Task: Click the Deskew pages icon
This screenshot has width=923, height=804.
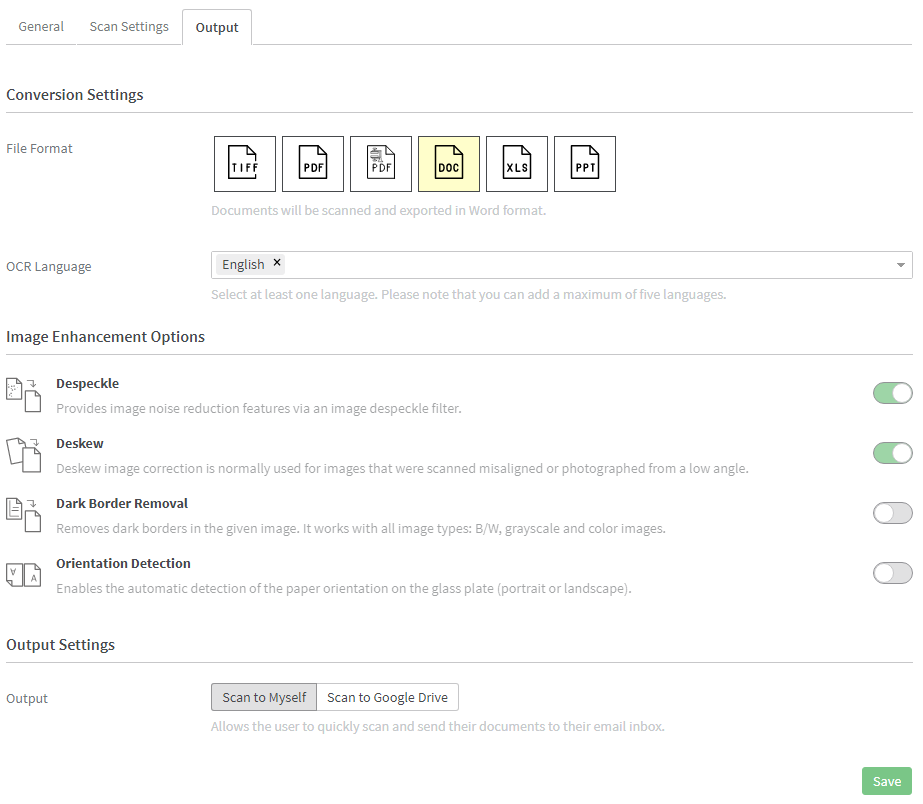Action: [24, 455]
